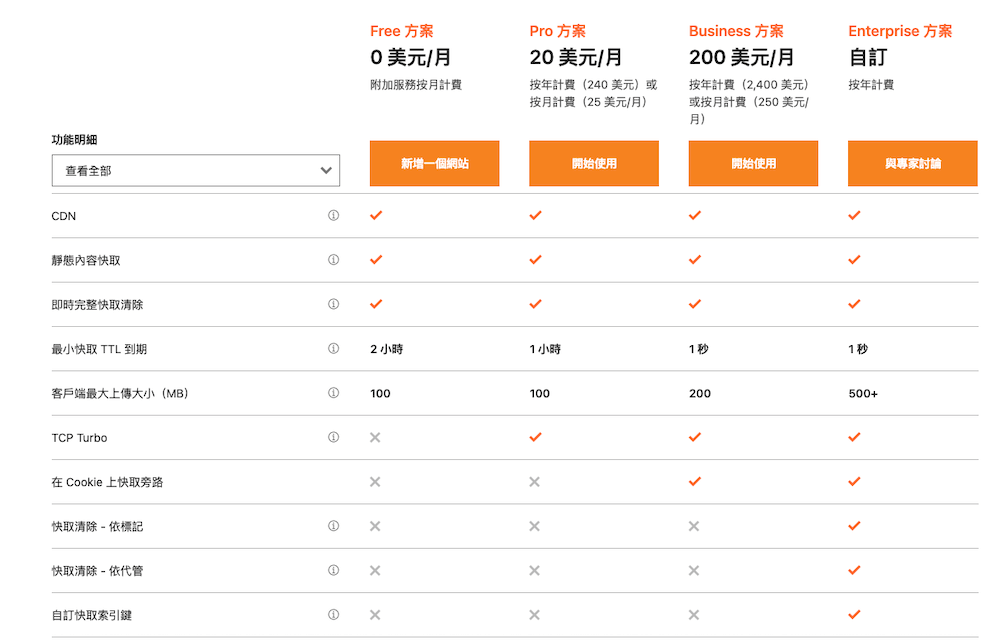Click Business checkmark in Cookie 上快取旁路 row

695,481
